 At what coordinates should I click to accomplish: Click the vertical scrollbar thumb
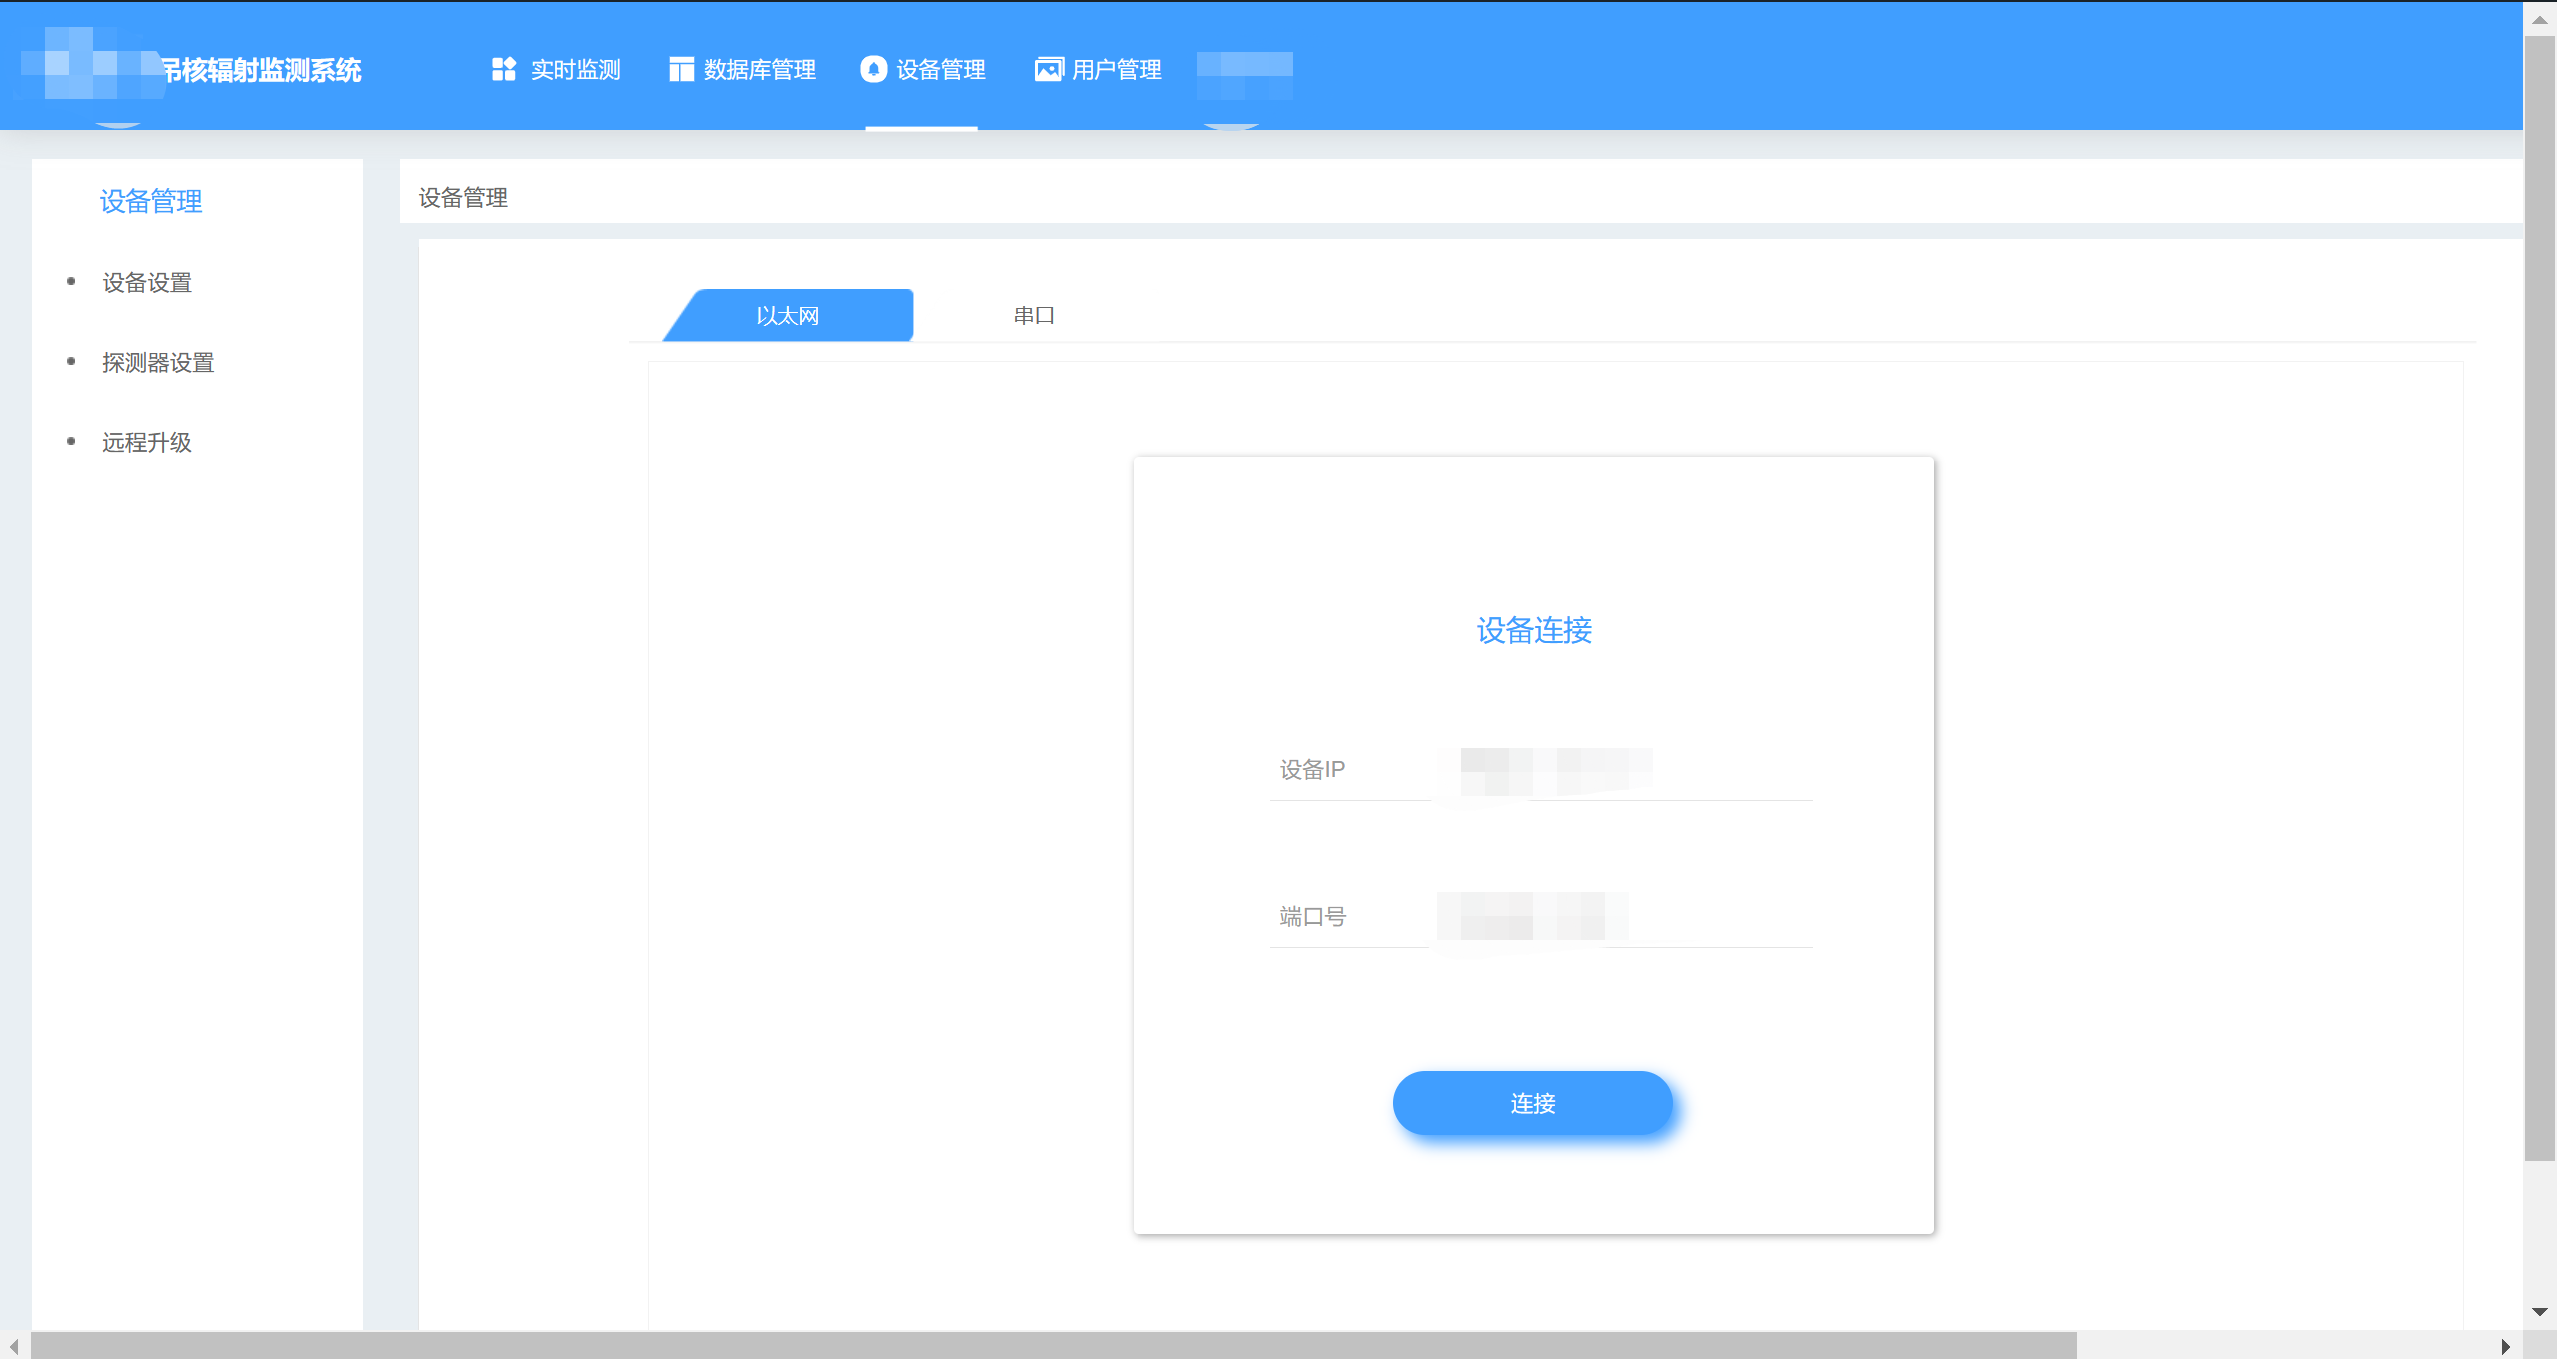tap(2540, 598)
